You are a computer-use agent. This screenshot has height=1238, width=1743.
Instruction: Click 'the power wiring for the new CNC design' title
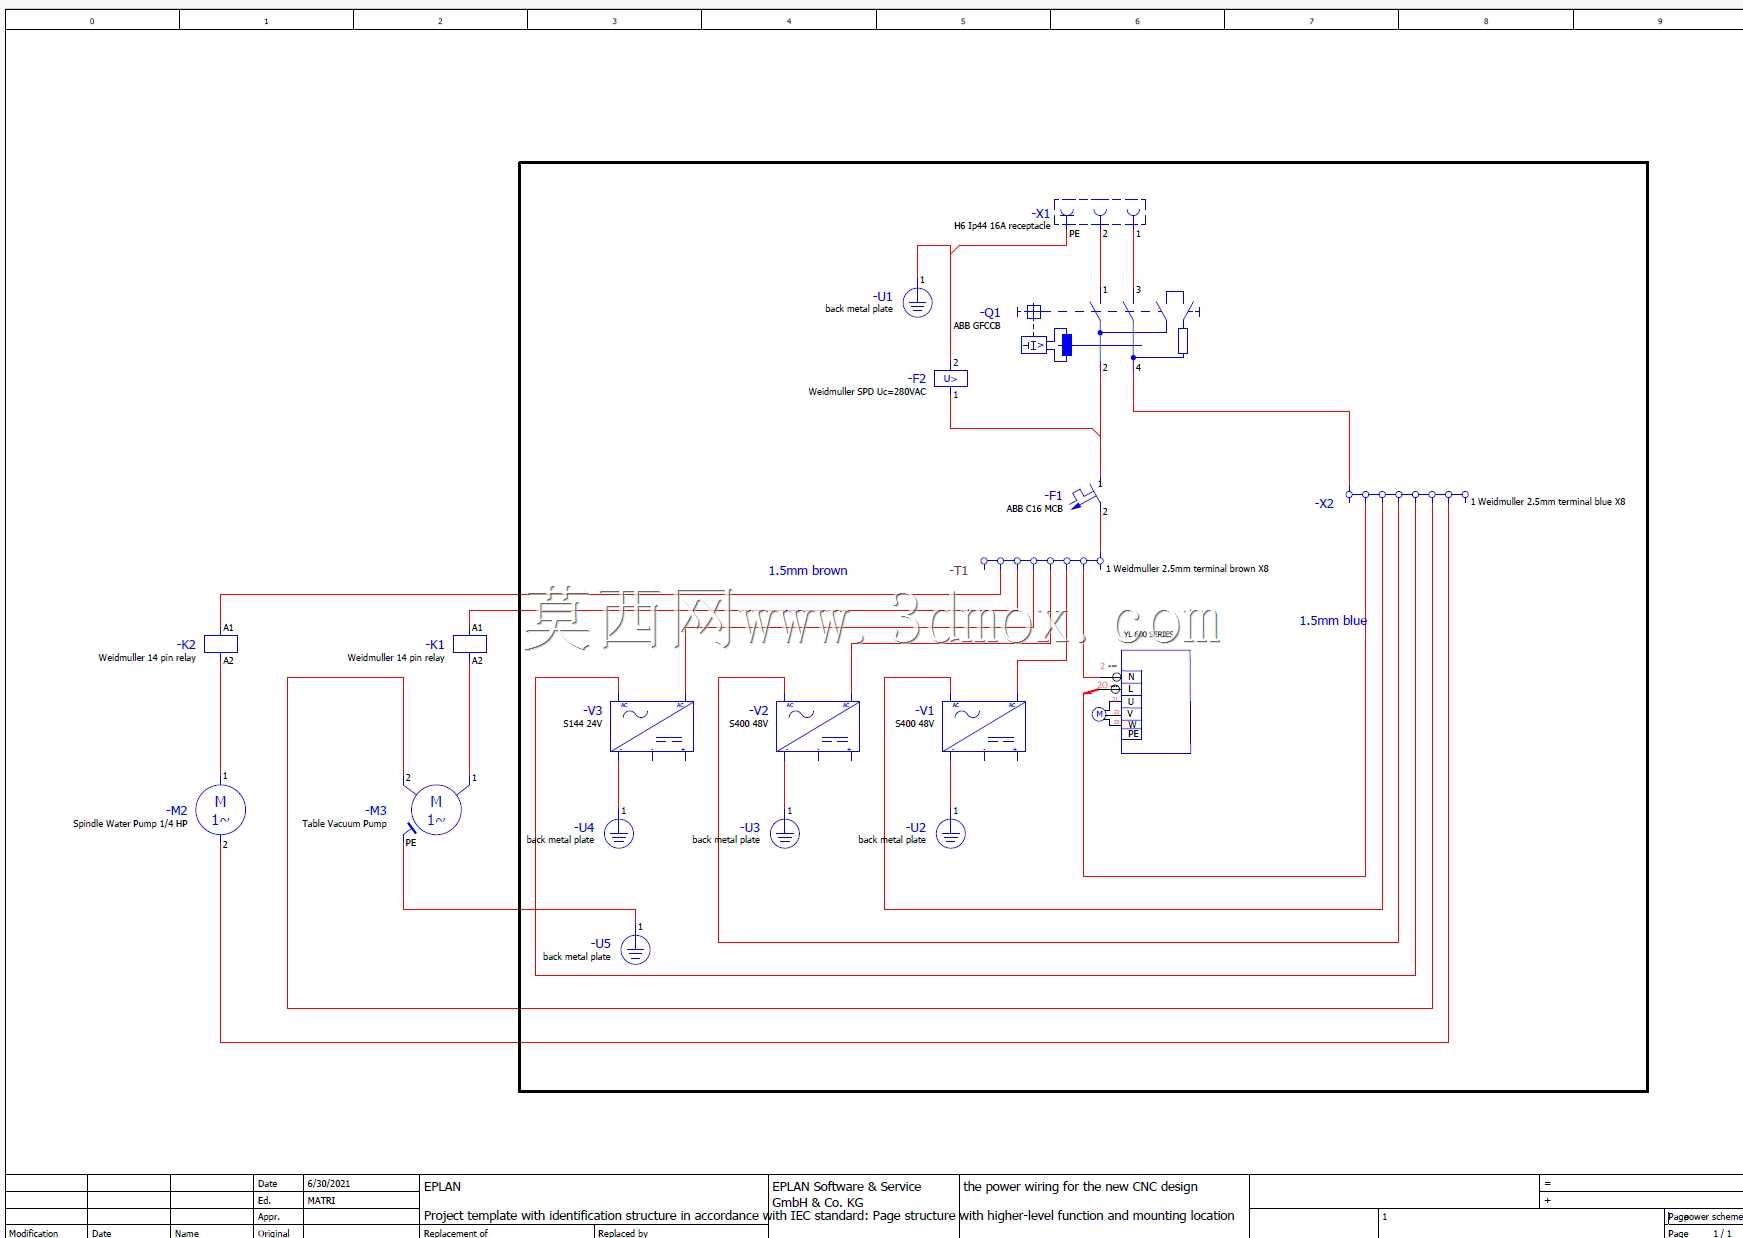click(x=1080, y=1187)
